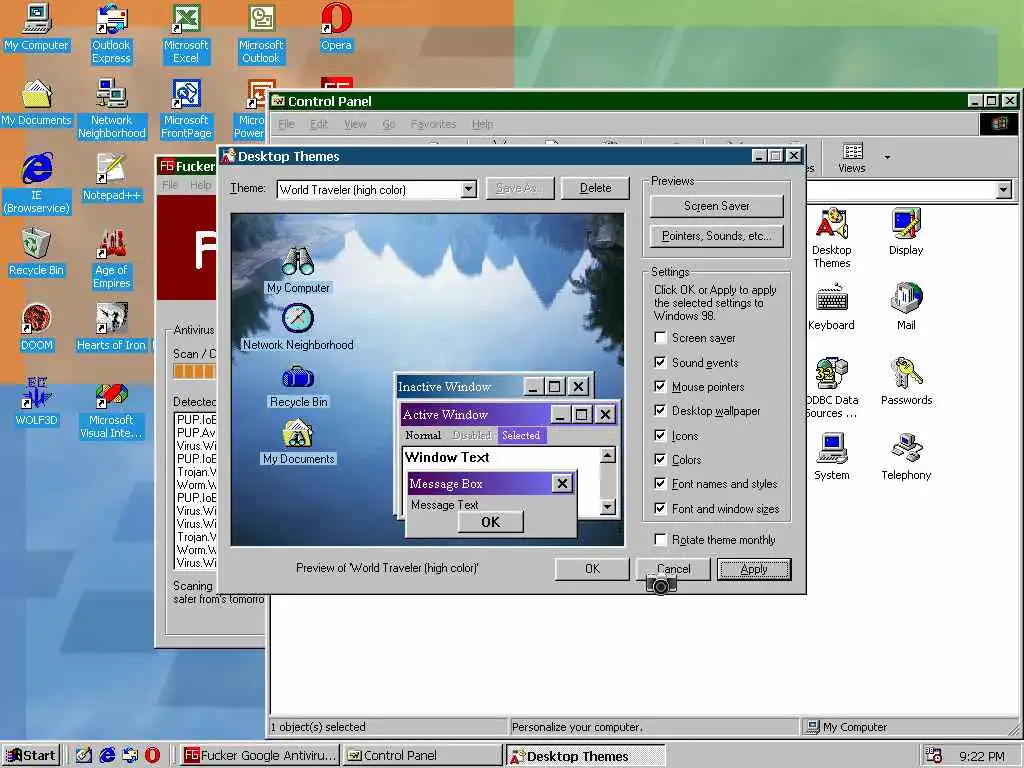Click Cancel in Desktop Themes
Screen dimensions: 1024x768
coord(673,569)
